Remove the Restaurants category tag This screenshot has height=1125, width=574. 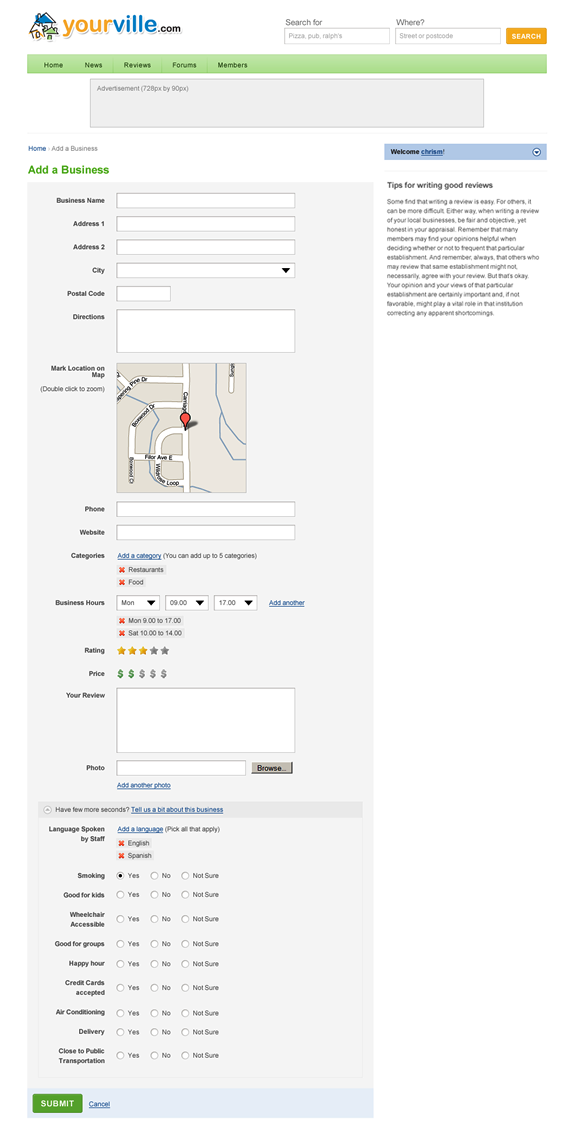tap(122, 570)
